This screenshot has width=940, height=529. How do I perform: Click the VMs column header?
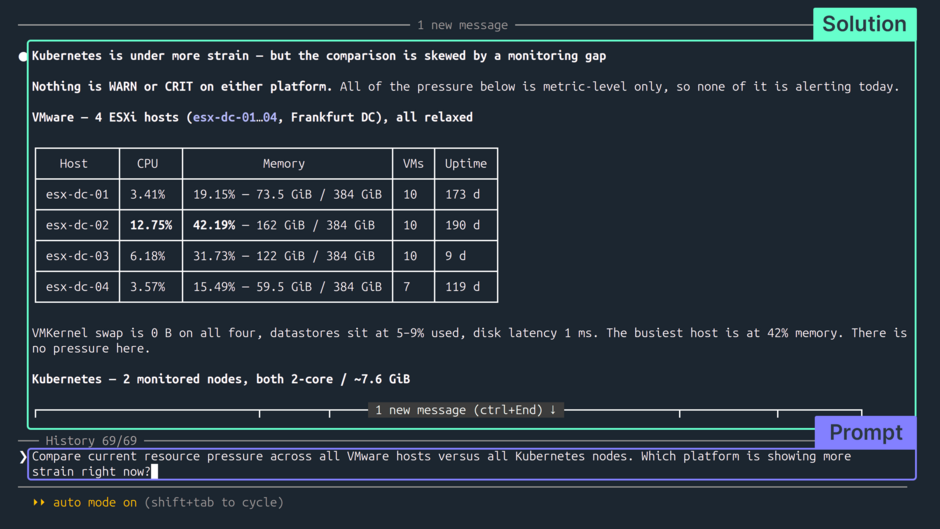pyautogui.click(x=413, y=164)
